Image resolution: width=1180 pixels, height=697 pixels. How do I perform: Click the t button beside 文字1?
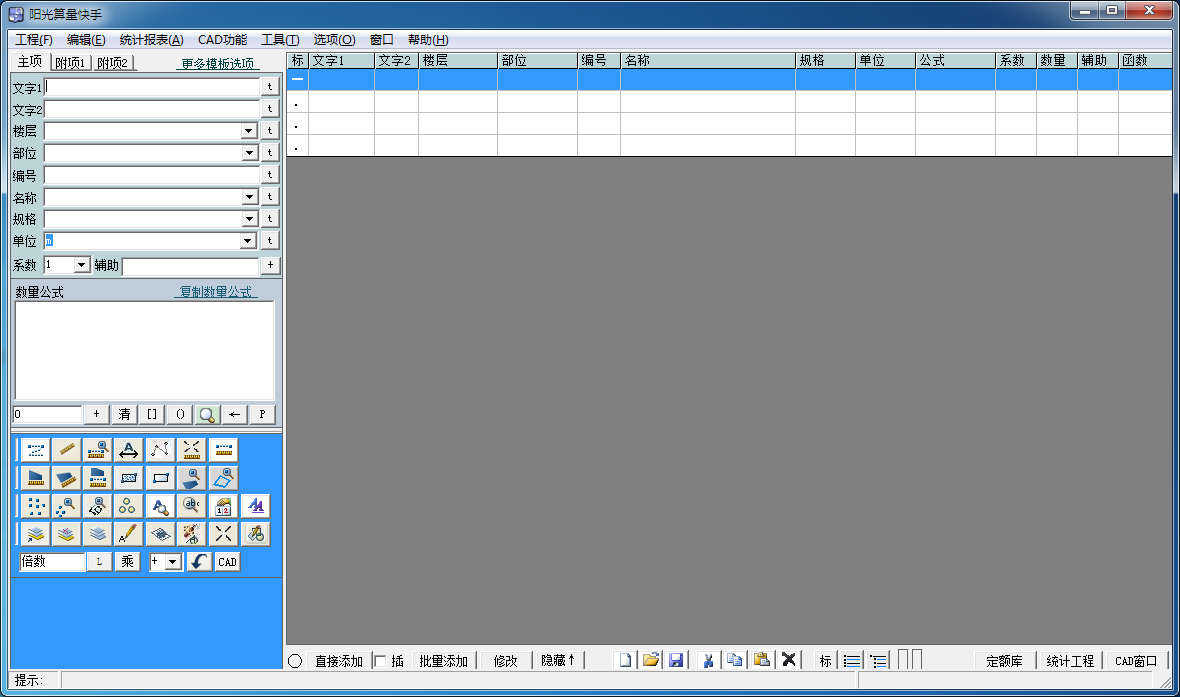tap(269, 87)
